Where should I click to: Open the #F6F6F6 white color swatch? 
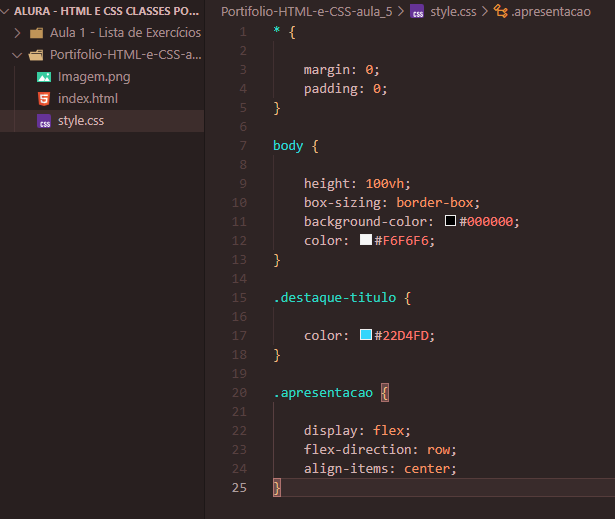click(366, 240)
